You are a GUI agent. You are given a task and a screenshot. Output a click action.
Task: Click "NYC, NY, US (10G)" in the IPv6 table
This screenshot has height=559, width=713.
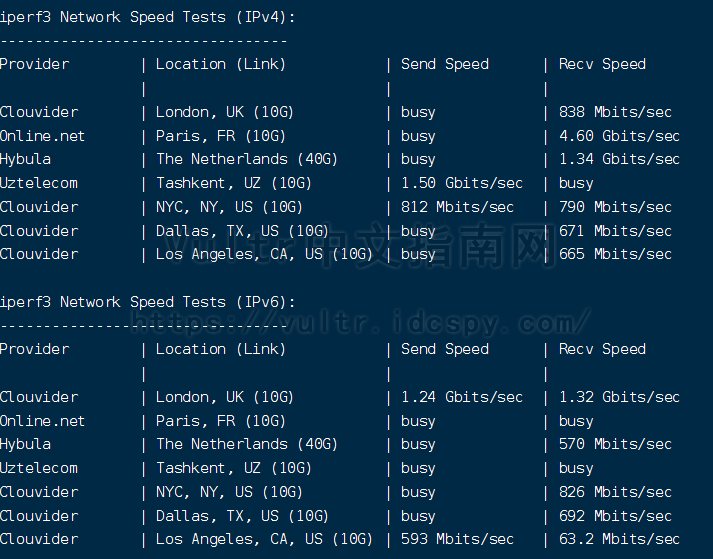point(229,492)
